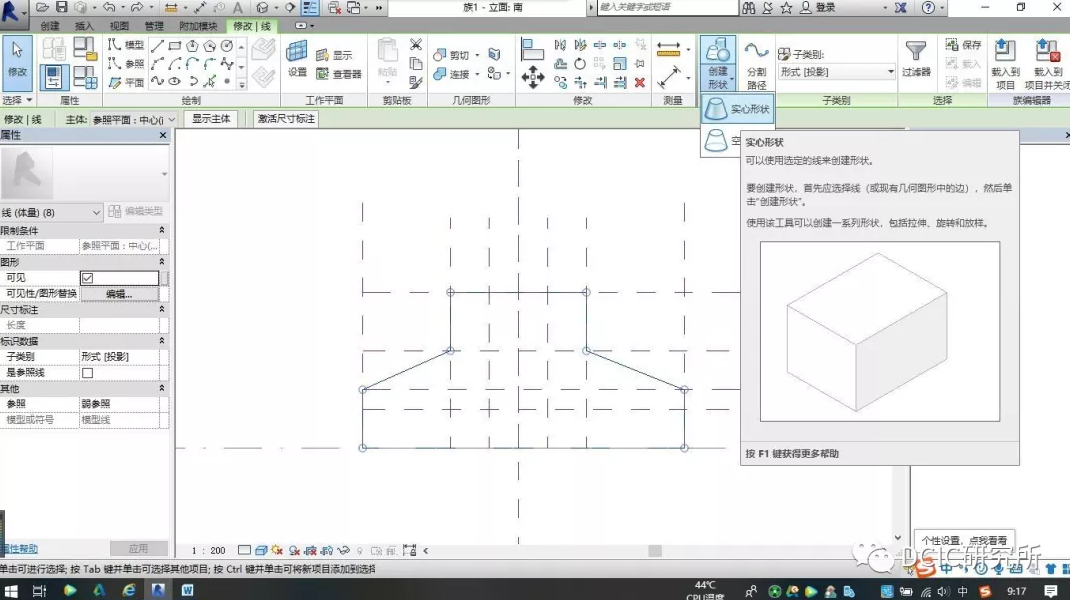Expand the 选择 panel dropdown
This screenshot has height=600, width=1070.
coord(17,100)
